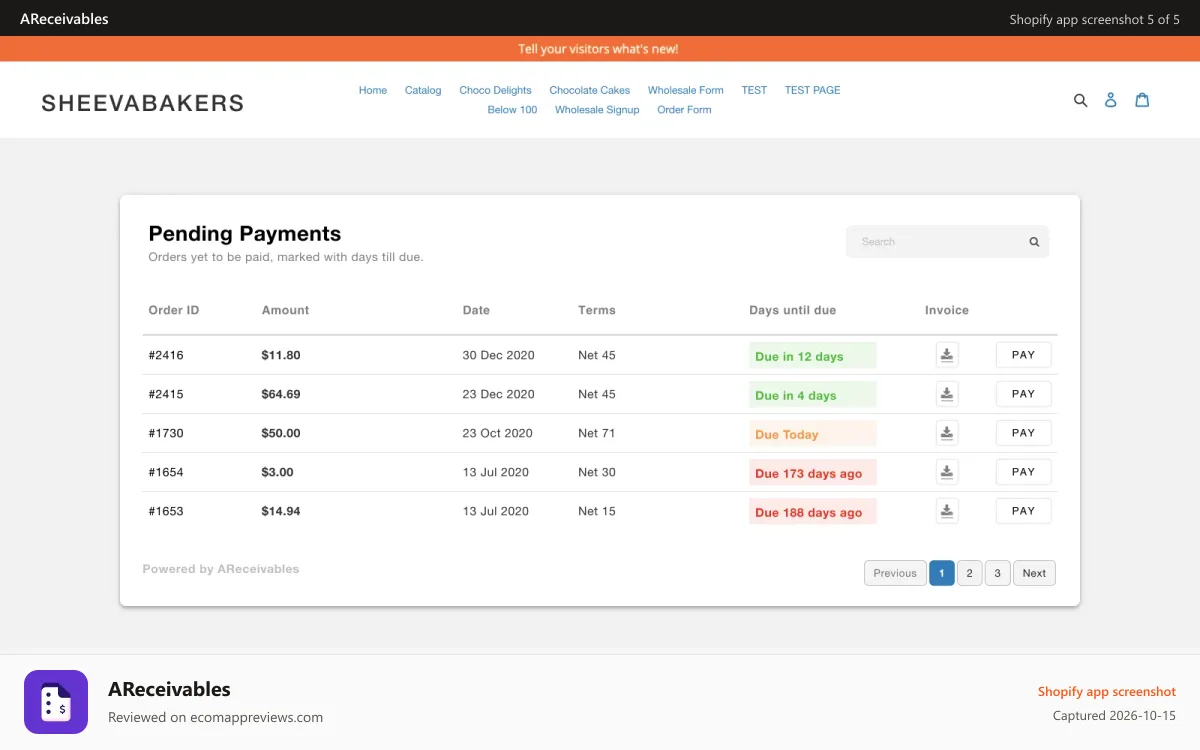1200x750 pixels.
Task: Download invoice for order #2415
Action: pyautogui.click(x=947, y=394)
